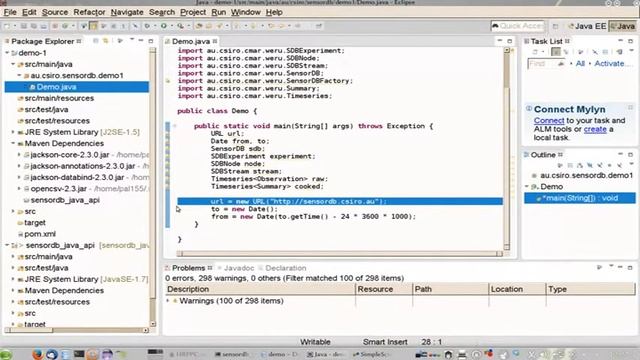The image size is (640, 360).
Task: Open the Run menu
Action: click(x=219, y=12)
